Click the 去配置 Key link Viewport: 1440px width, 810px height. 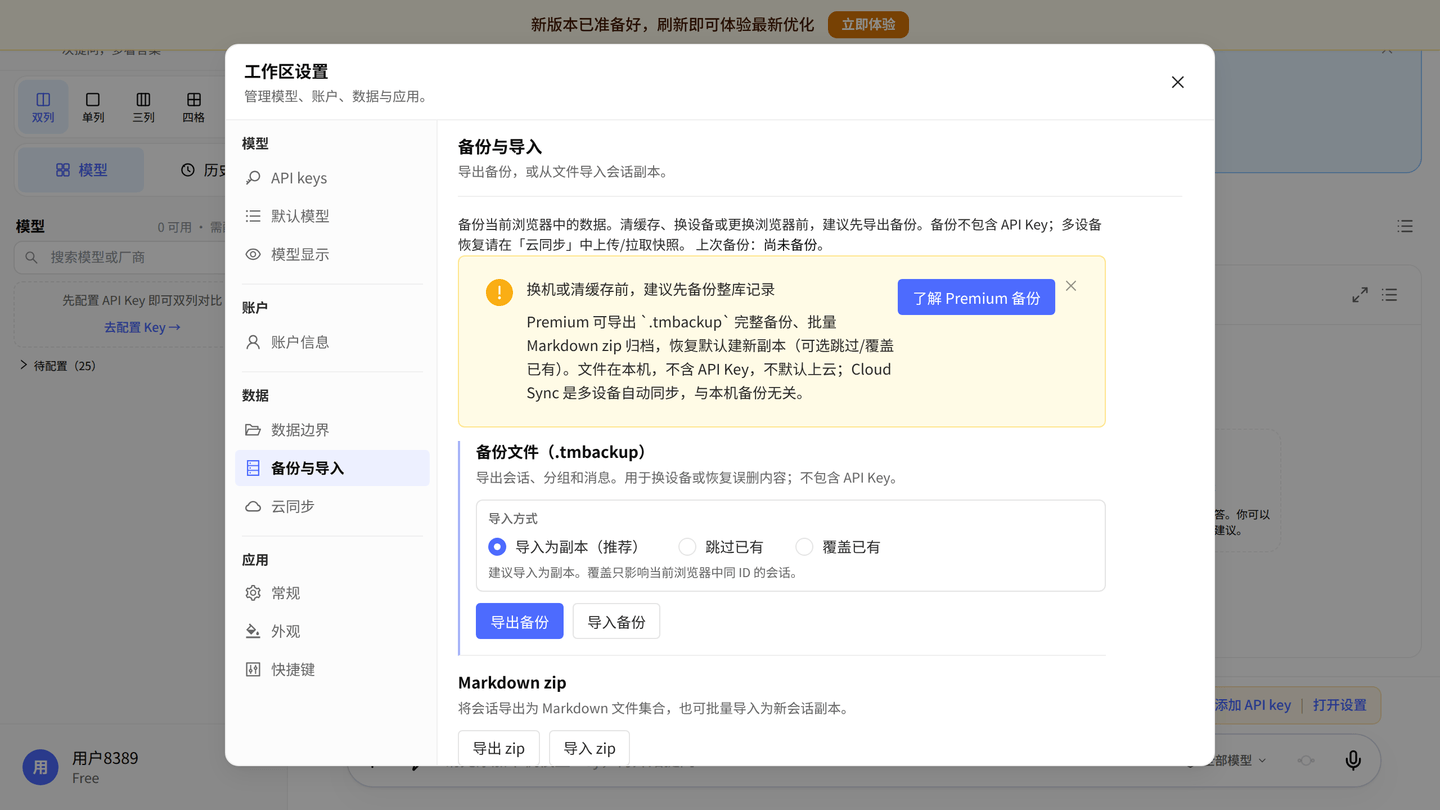142,327
